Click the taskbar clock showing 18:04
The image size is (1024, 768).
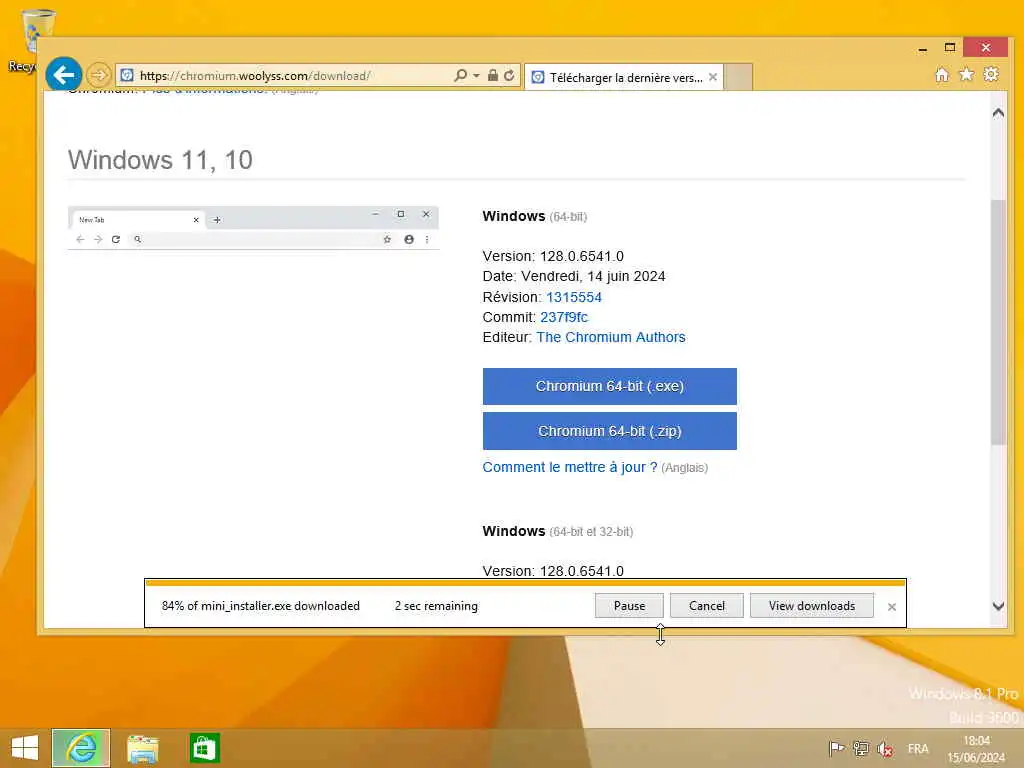click(976, 749)
